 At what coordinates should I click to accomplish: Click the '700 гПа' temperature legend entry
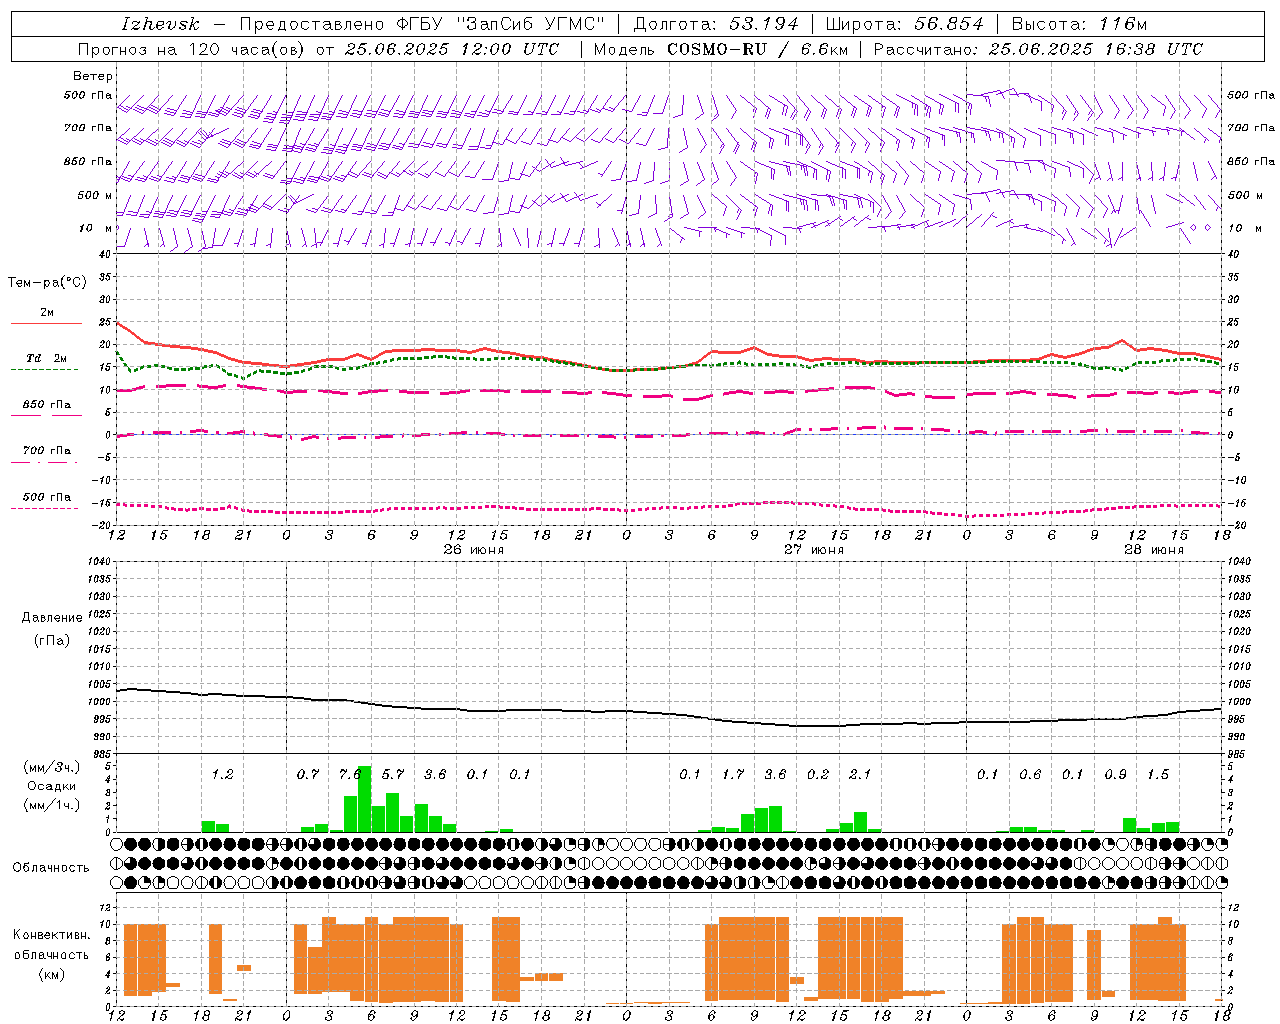[47, 451]
